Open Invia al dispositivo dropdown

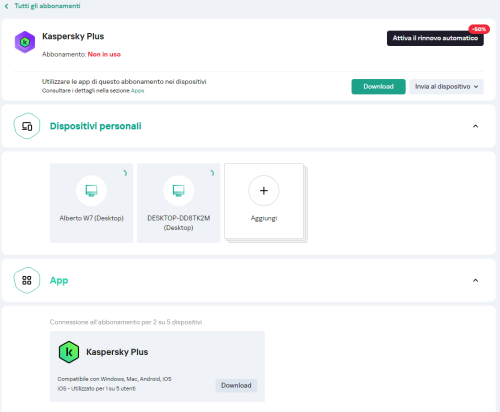446,87
